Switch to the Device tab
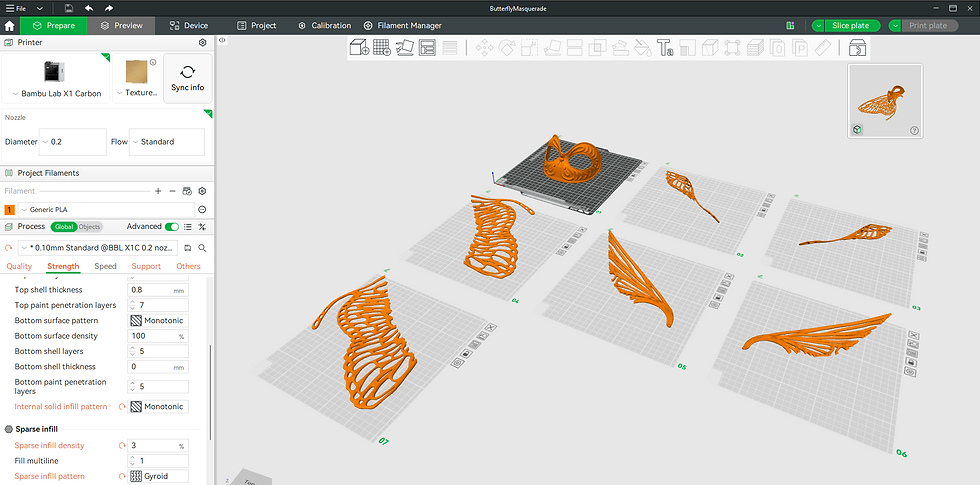This screenshot has width=980, height=485. tap(189, 26)
